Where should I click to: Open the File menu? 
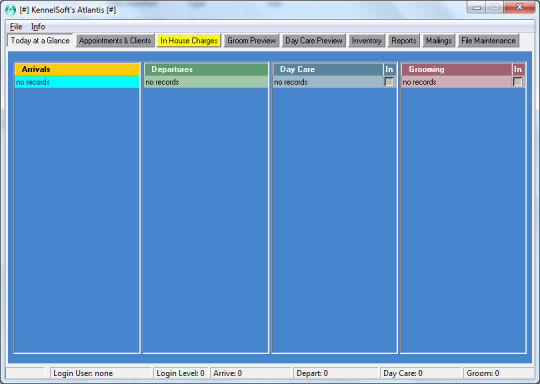click(x=16, y=27)
